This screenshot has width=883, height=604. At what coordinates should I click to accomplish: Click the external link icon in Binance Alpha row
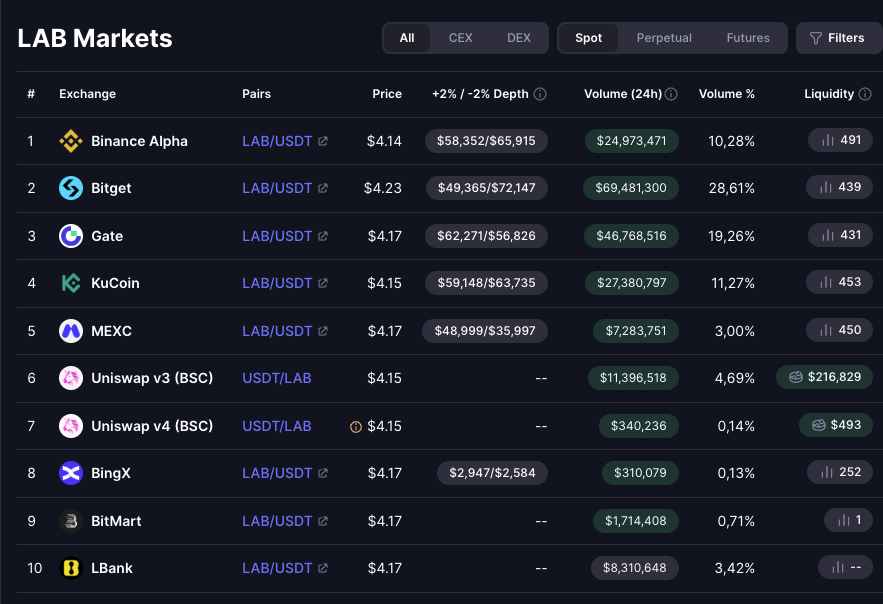(x=323, y=141)
